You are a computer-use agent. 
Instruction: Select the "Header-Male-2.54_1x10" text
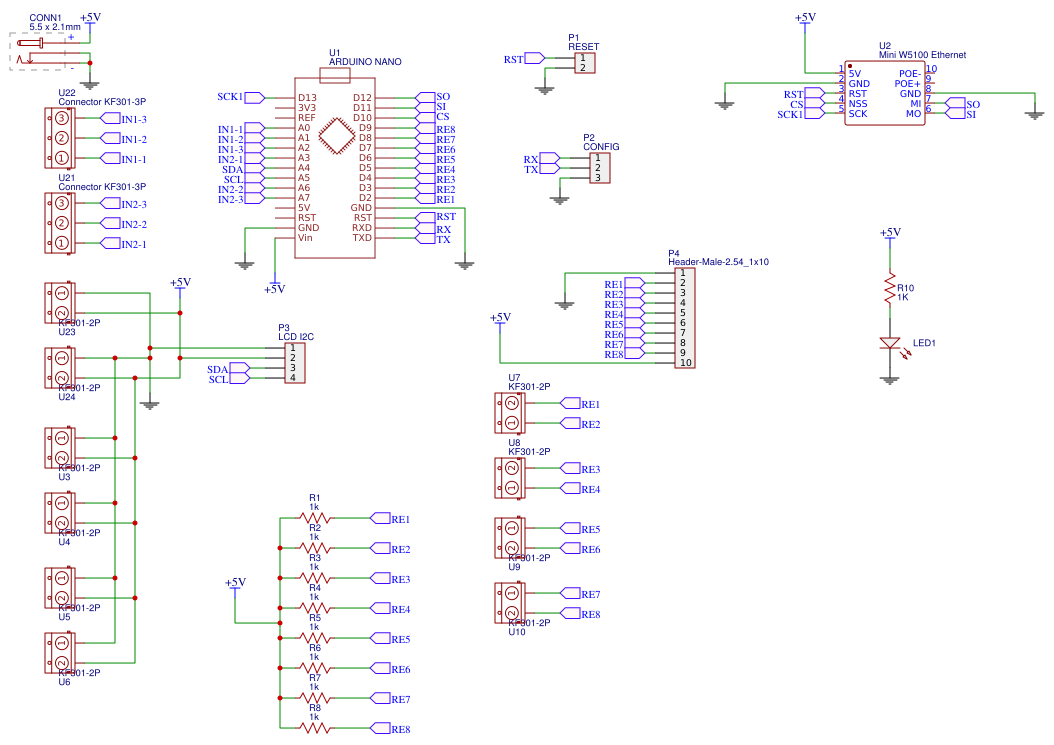[x=719, y=262]
